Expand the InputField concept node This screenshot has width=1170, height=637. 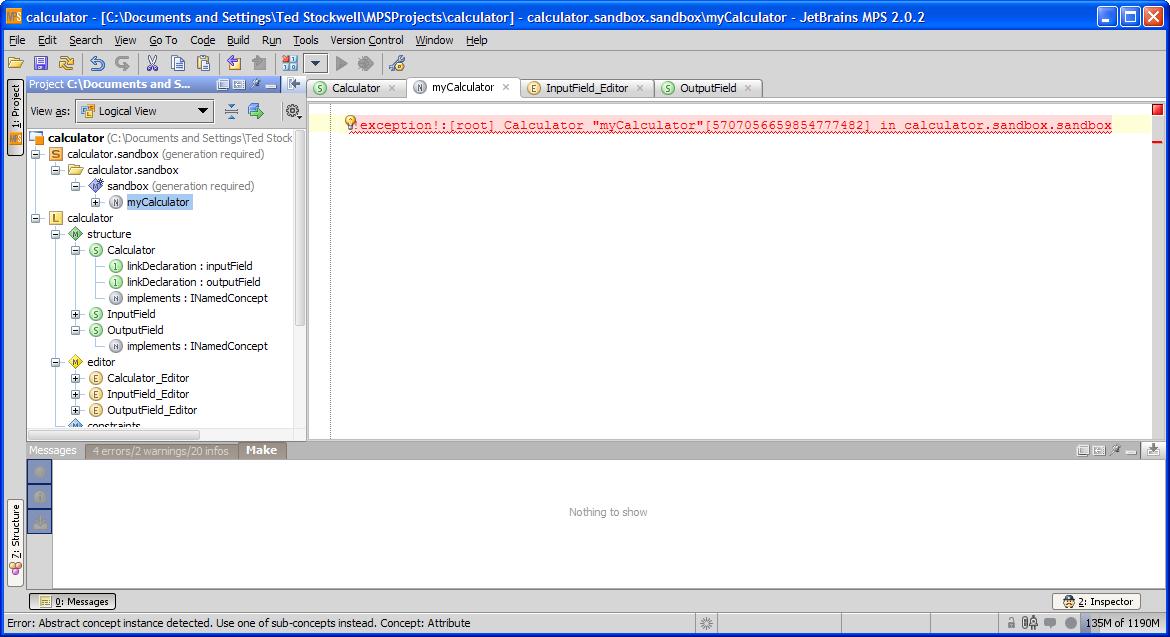(x=75, y=314)
